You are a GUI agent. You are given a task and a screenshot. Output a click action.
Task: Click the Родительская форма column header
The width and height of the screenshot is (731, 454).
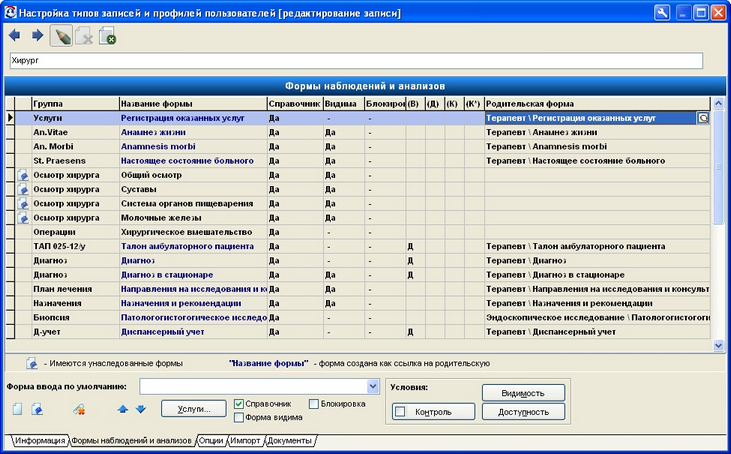click(597, 103)
